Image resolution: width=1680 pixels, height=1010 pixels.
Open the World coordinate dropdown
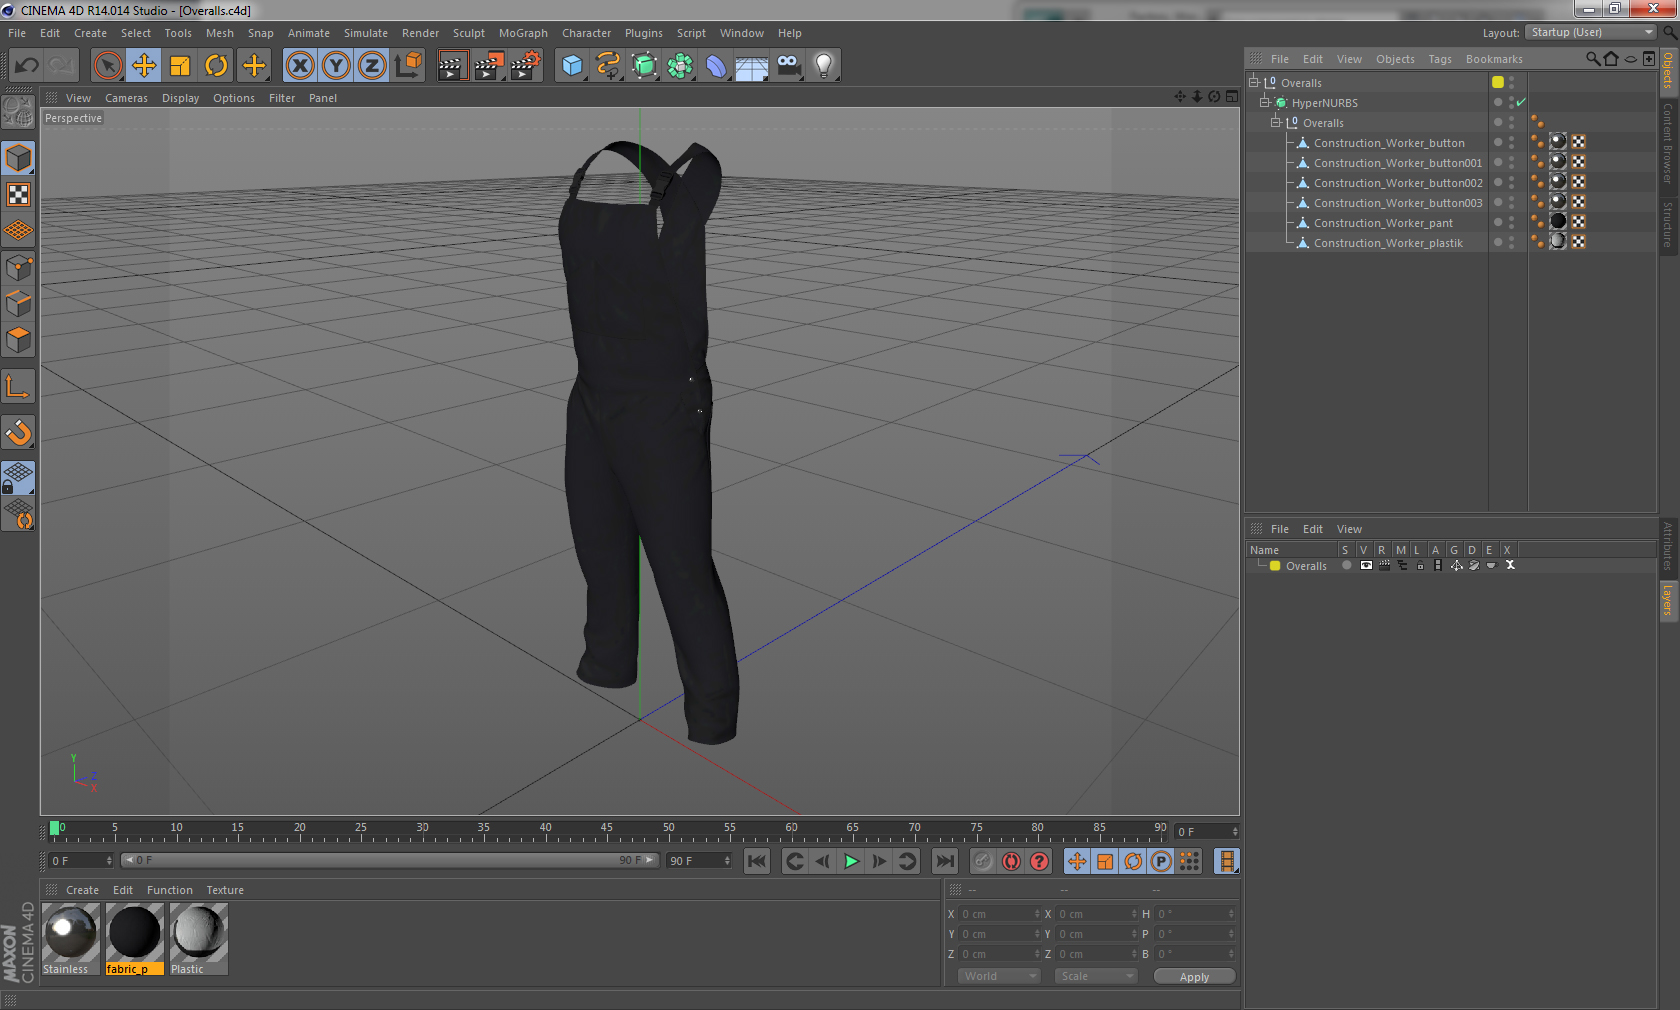[999, 977]
